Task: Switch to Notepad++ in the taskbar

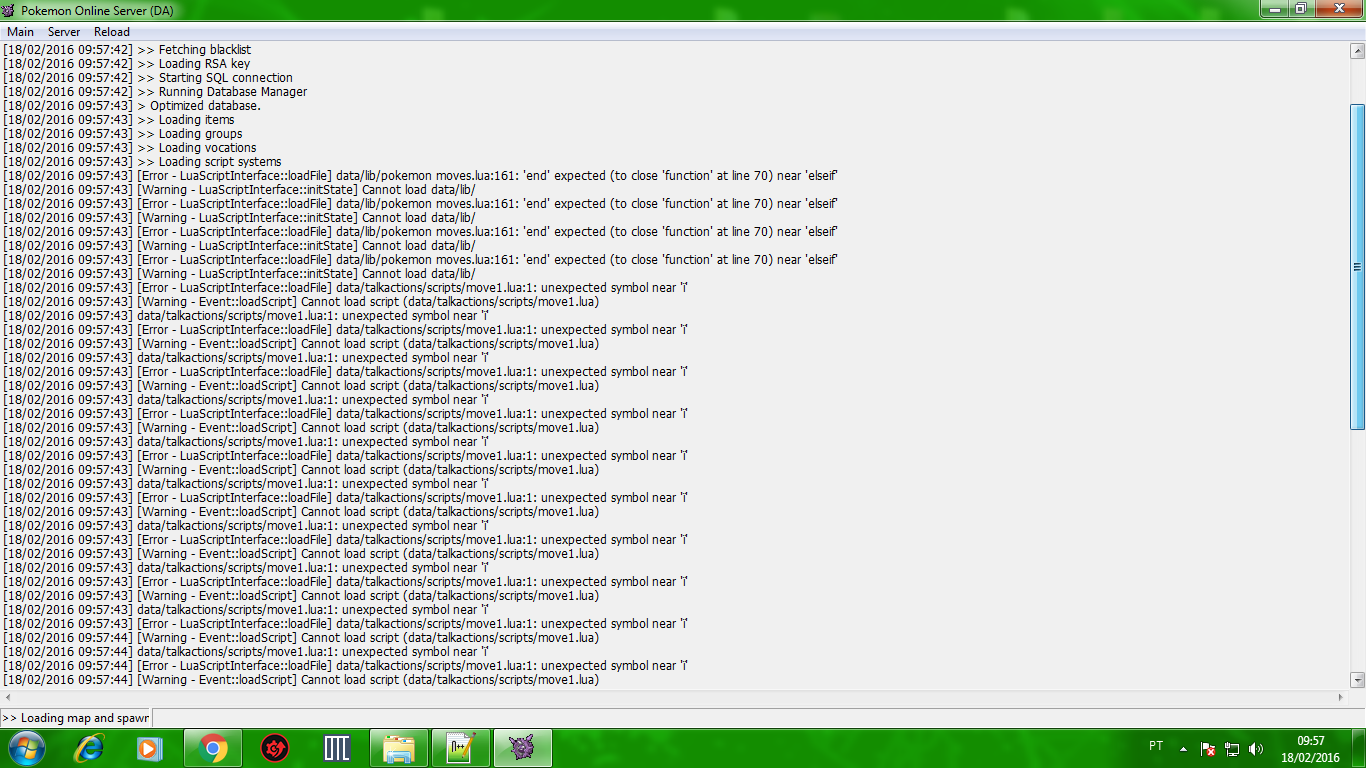Action: pos(461,748)
